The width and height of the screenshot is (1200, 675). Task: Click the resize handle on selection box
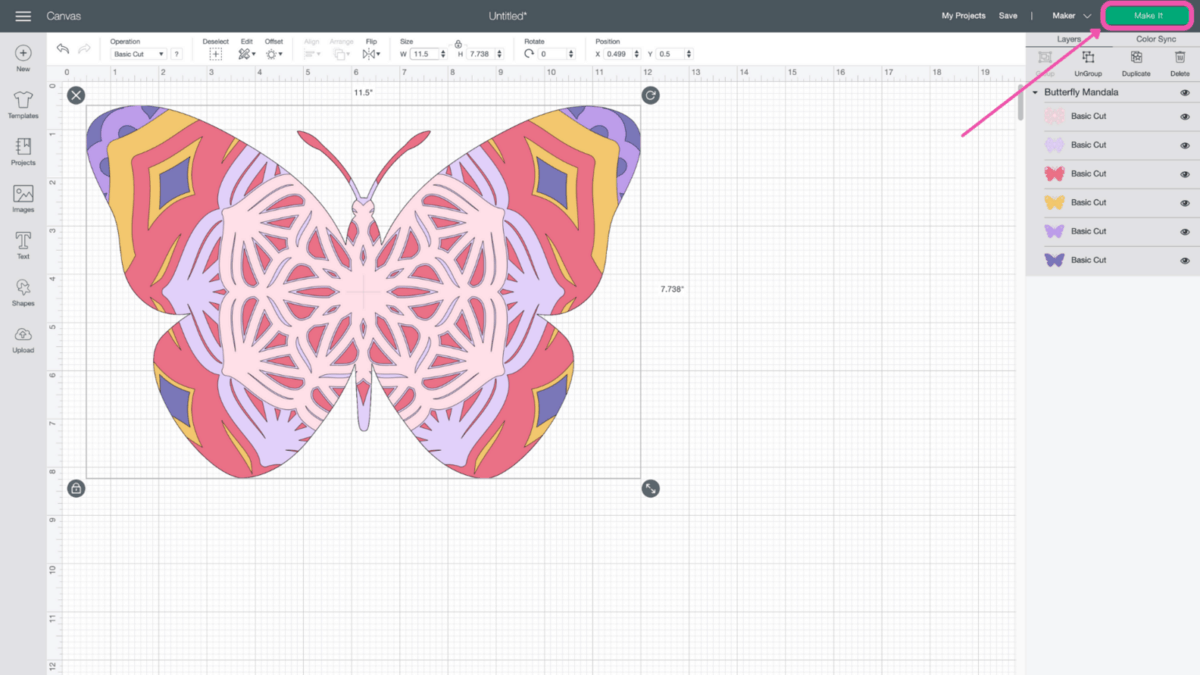pos(650,488)
